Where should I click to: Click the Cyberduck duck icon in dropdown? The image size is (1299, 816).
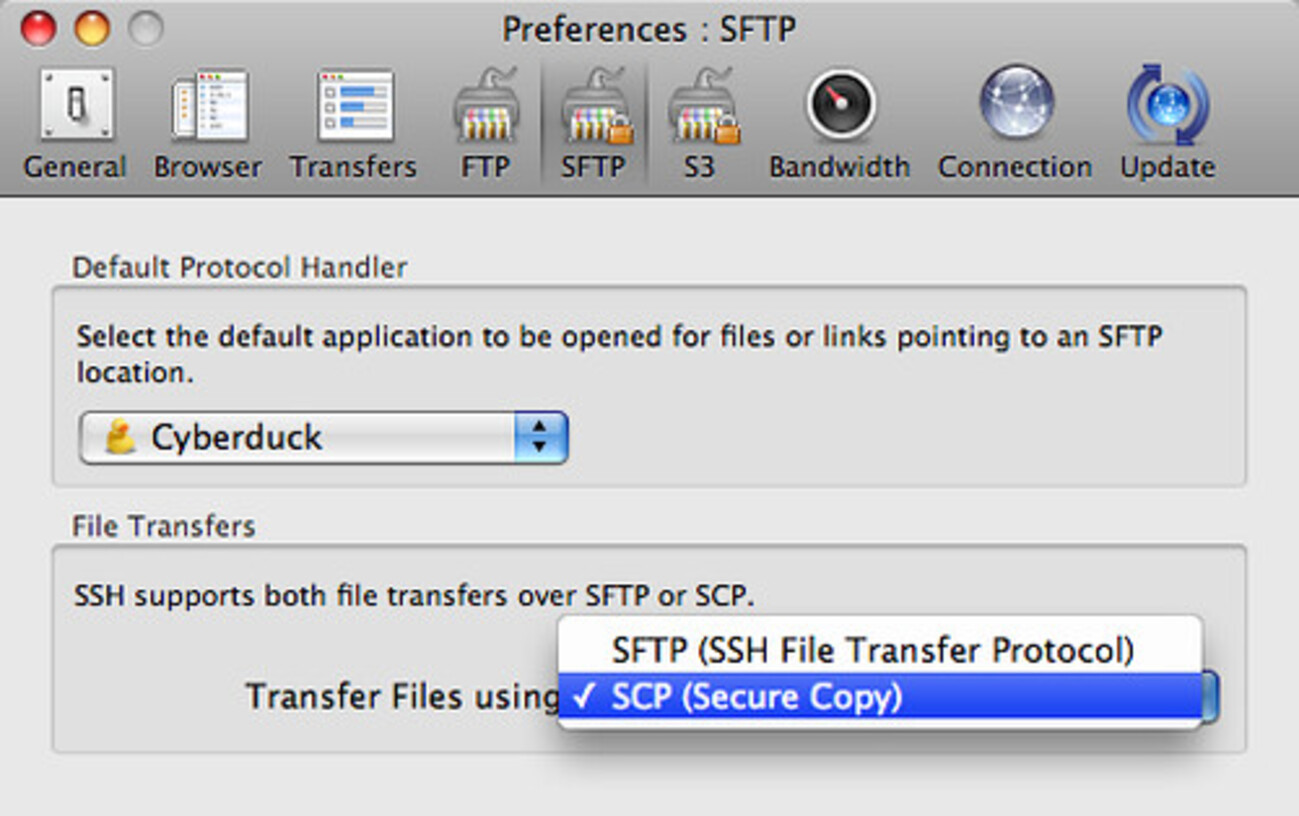point(120,437)
